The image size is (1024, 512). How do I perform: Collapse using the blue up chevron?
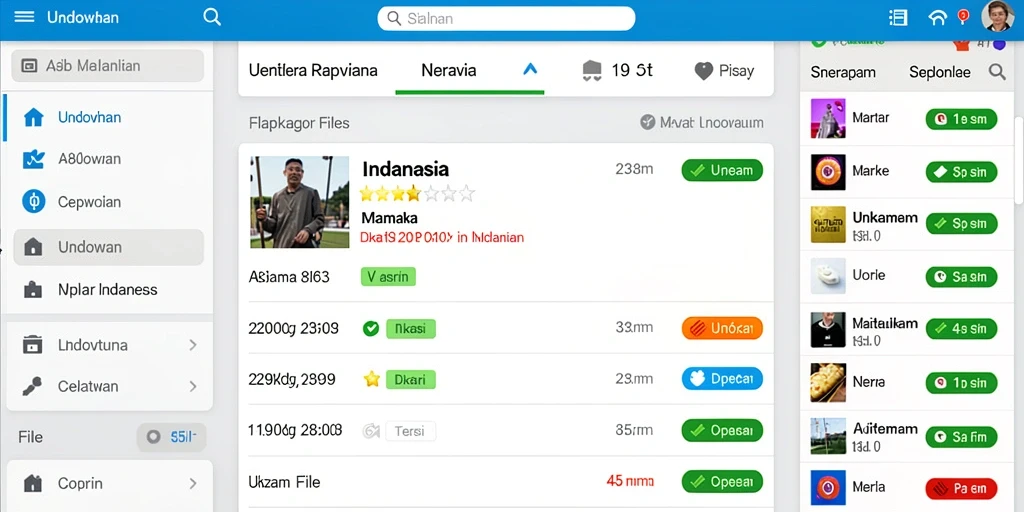[x=530, y=69]
